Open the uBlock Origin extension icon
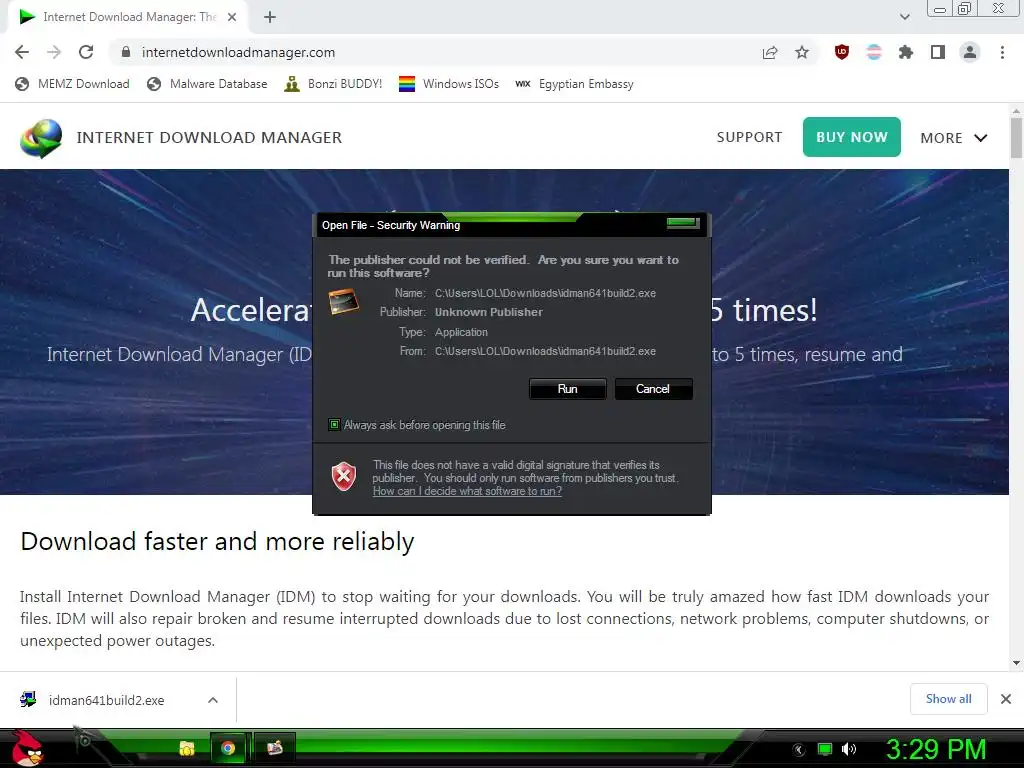Viewport: 1024px width, 768px height. point(842,52)
